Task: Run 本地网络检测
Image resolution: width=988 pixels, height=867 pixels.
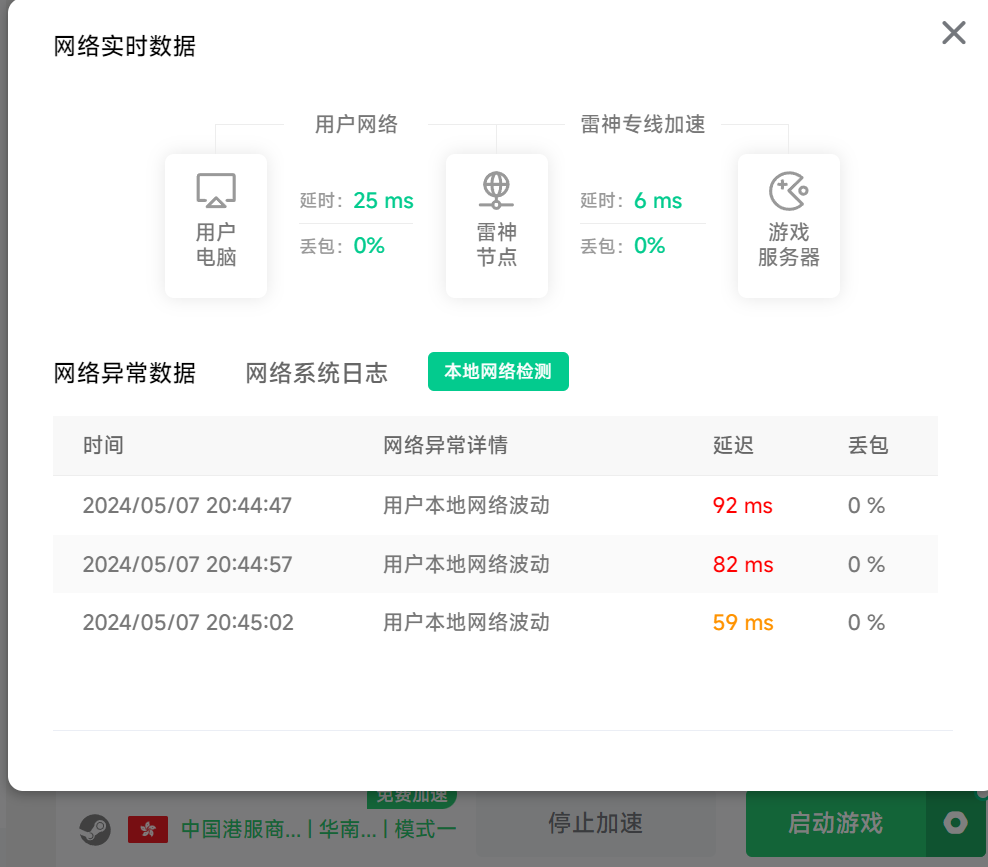Action: tap(498, 372)
